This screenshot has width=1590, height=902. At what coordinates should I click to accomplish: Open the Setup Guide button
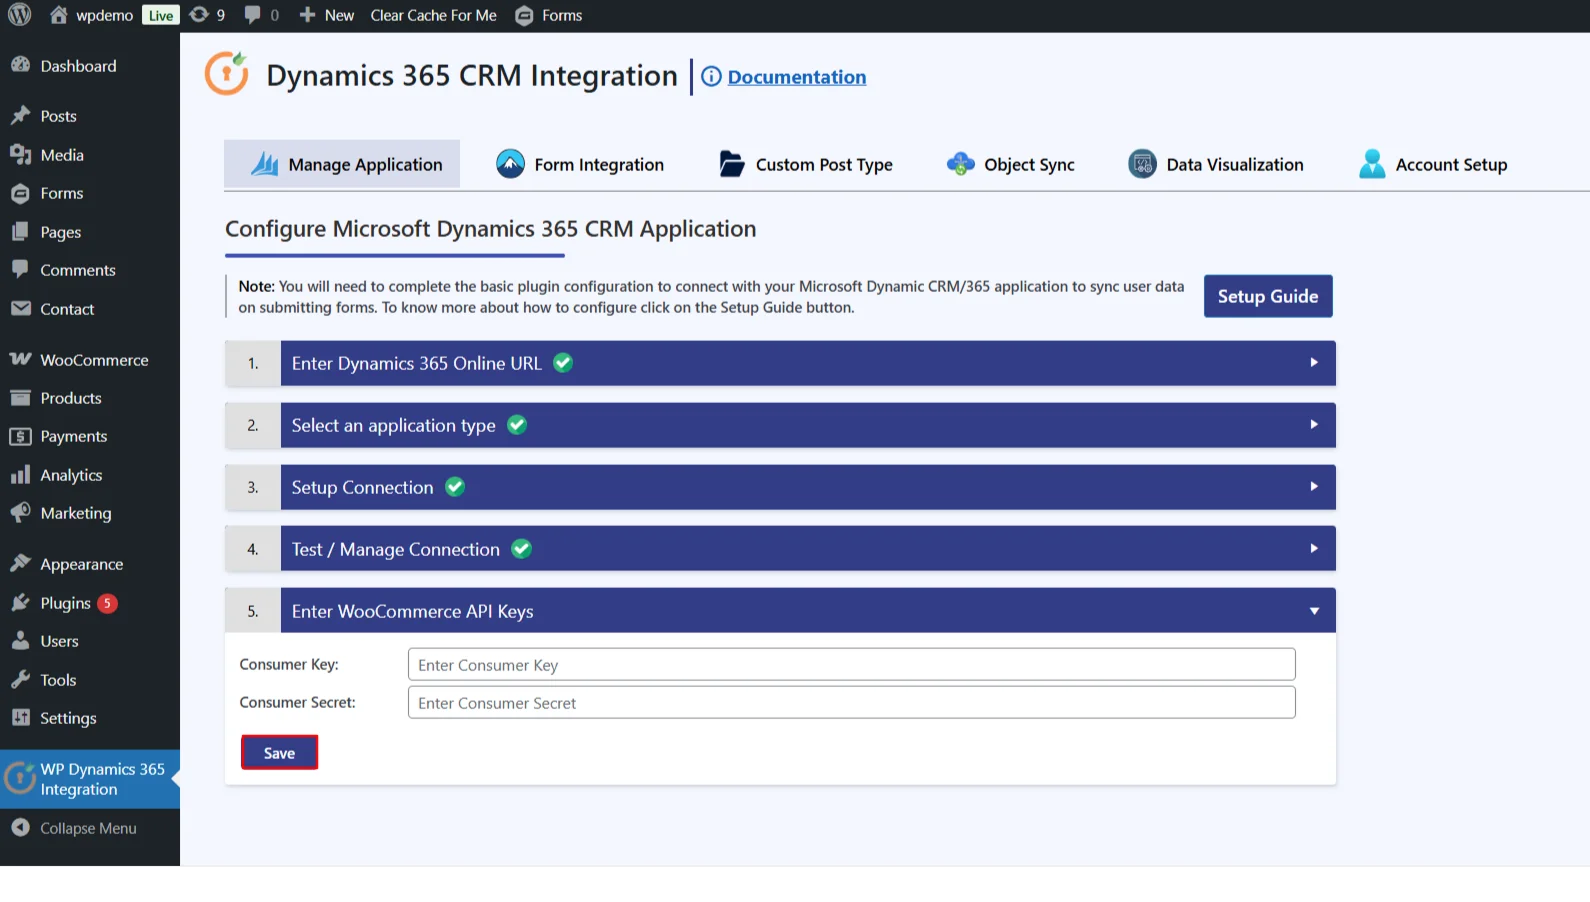pos(1268,296)
